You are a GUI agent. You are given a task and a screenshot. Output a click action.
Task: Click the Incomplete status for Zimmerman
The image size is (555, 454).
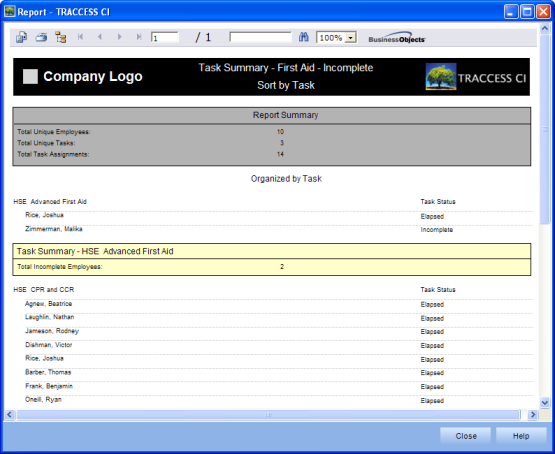[436, 230]
